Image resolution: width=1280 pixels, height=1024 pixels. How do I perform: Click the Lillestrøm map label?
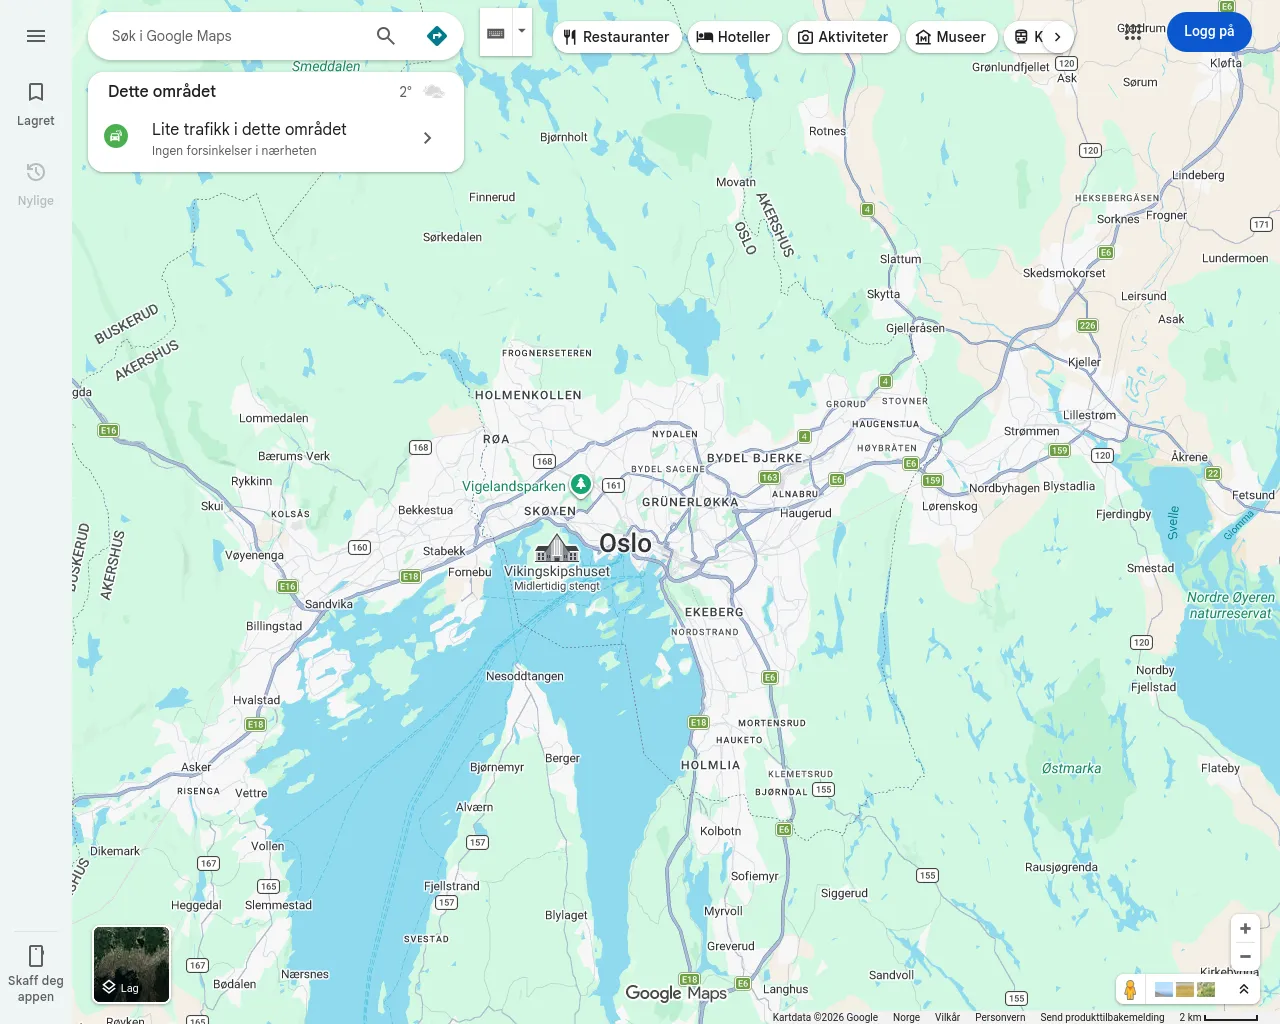1089,415
